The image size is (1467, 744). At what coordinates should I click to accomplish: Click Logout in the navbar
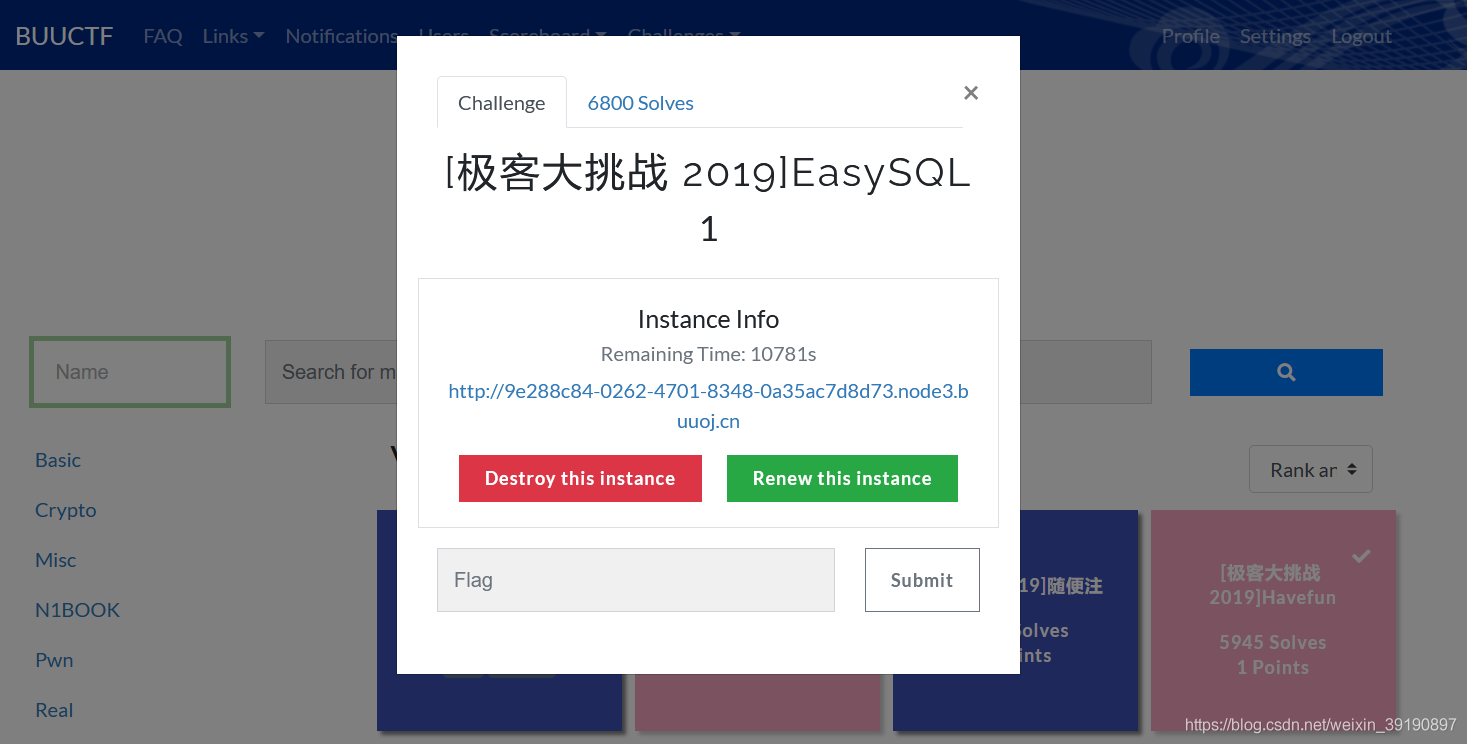(x=1361, y=36)
